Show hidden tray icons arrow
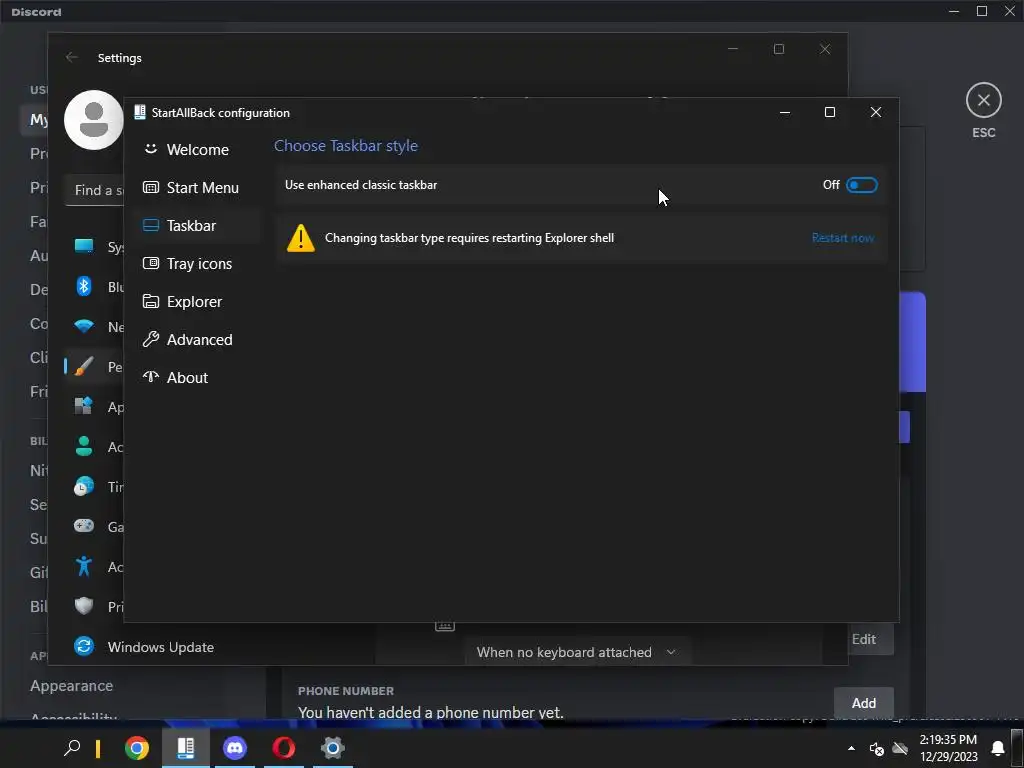 tap(851, 748)
